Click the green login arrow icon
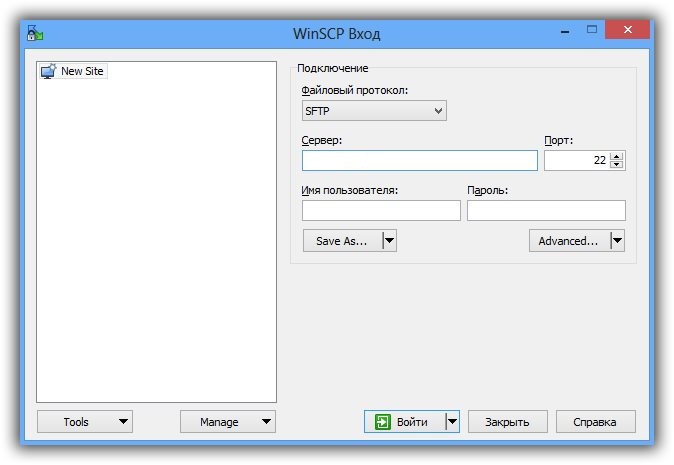Image resolution: width=674 pixels, height=465 pixels. pyautogui.click(x=383, y=422)
